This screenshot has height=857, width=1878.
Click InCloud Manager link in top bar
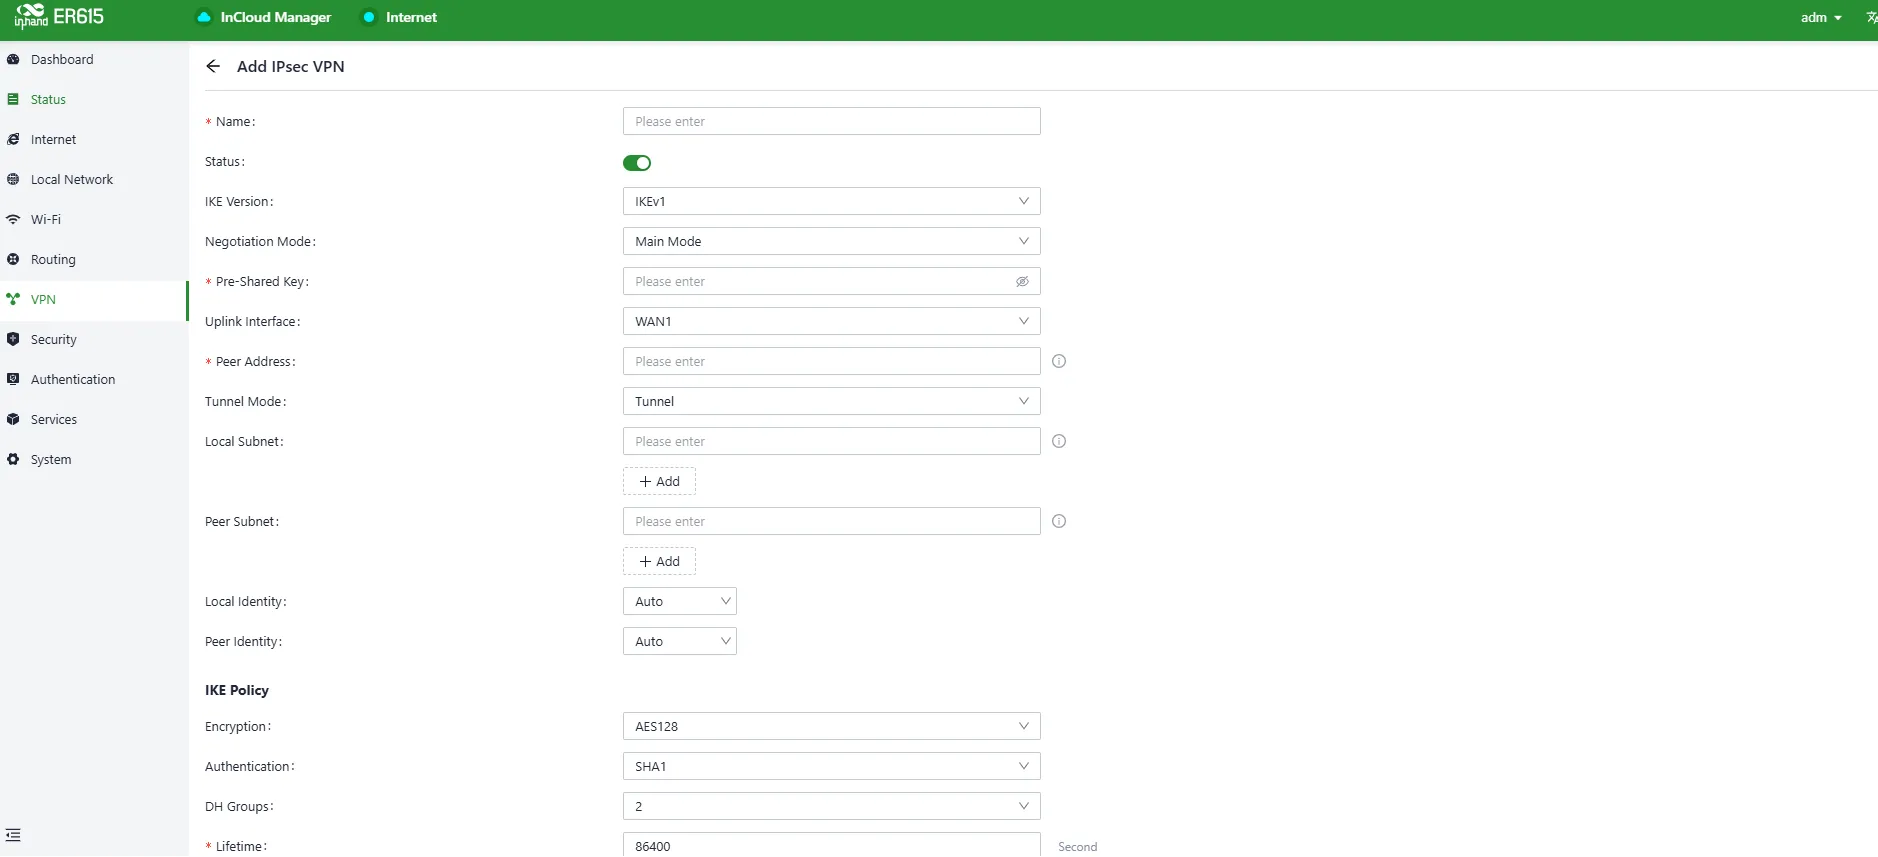(x=275, y=17)
